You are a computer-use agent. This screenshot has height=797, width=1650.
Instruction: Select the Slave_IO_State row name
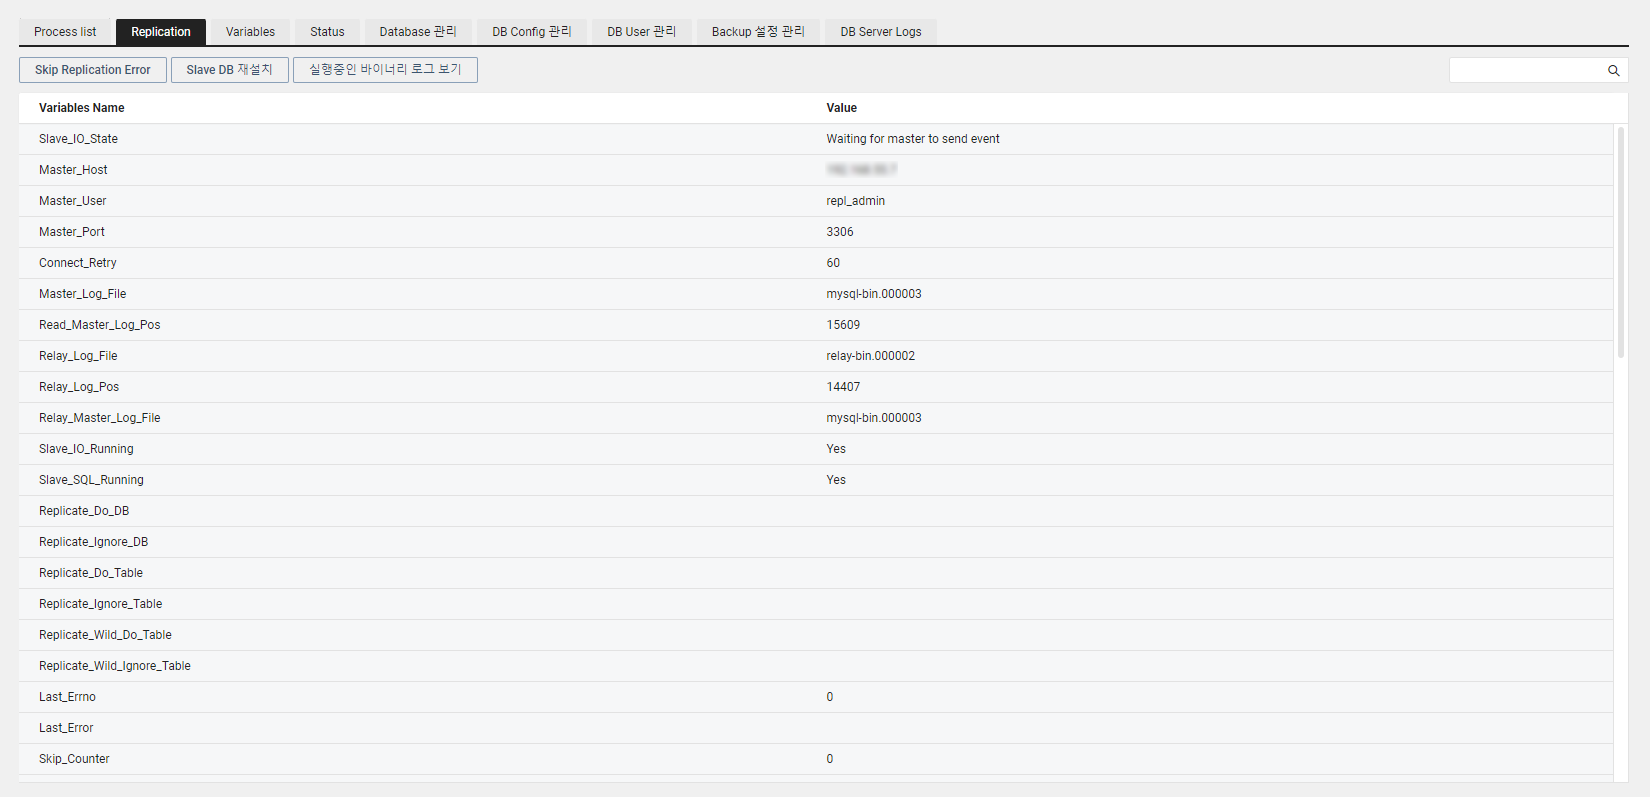pyautogui.click(x=78, y=139)
